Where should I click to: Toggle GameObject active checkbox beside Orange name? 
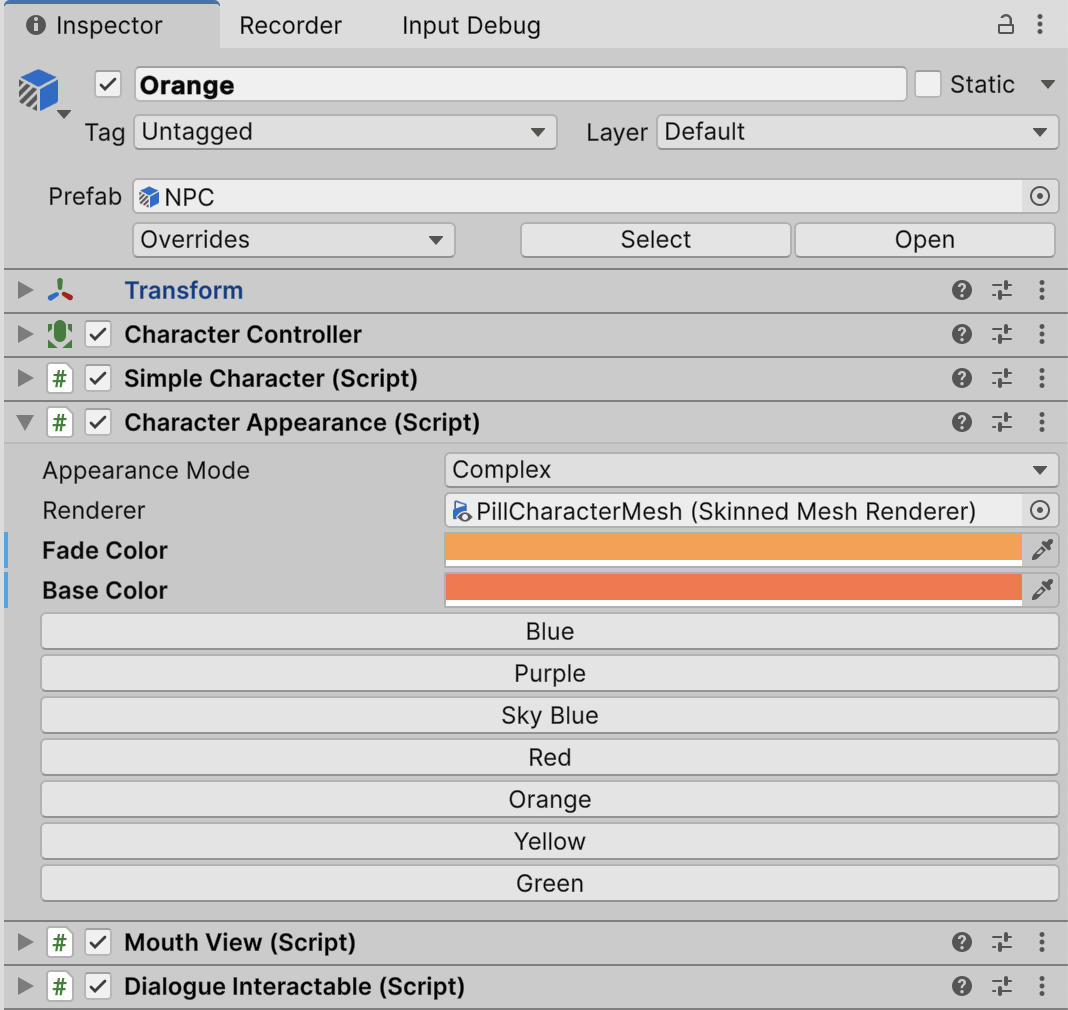tap(108, 85)
